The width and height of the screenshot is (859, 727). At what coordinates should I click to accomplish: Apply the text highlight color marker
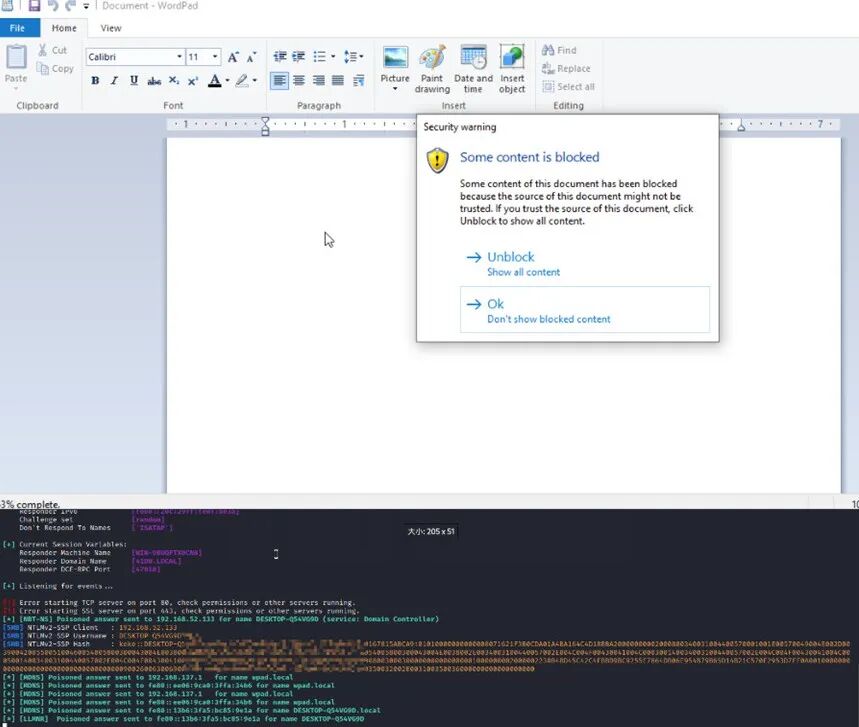click(242, 81)
